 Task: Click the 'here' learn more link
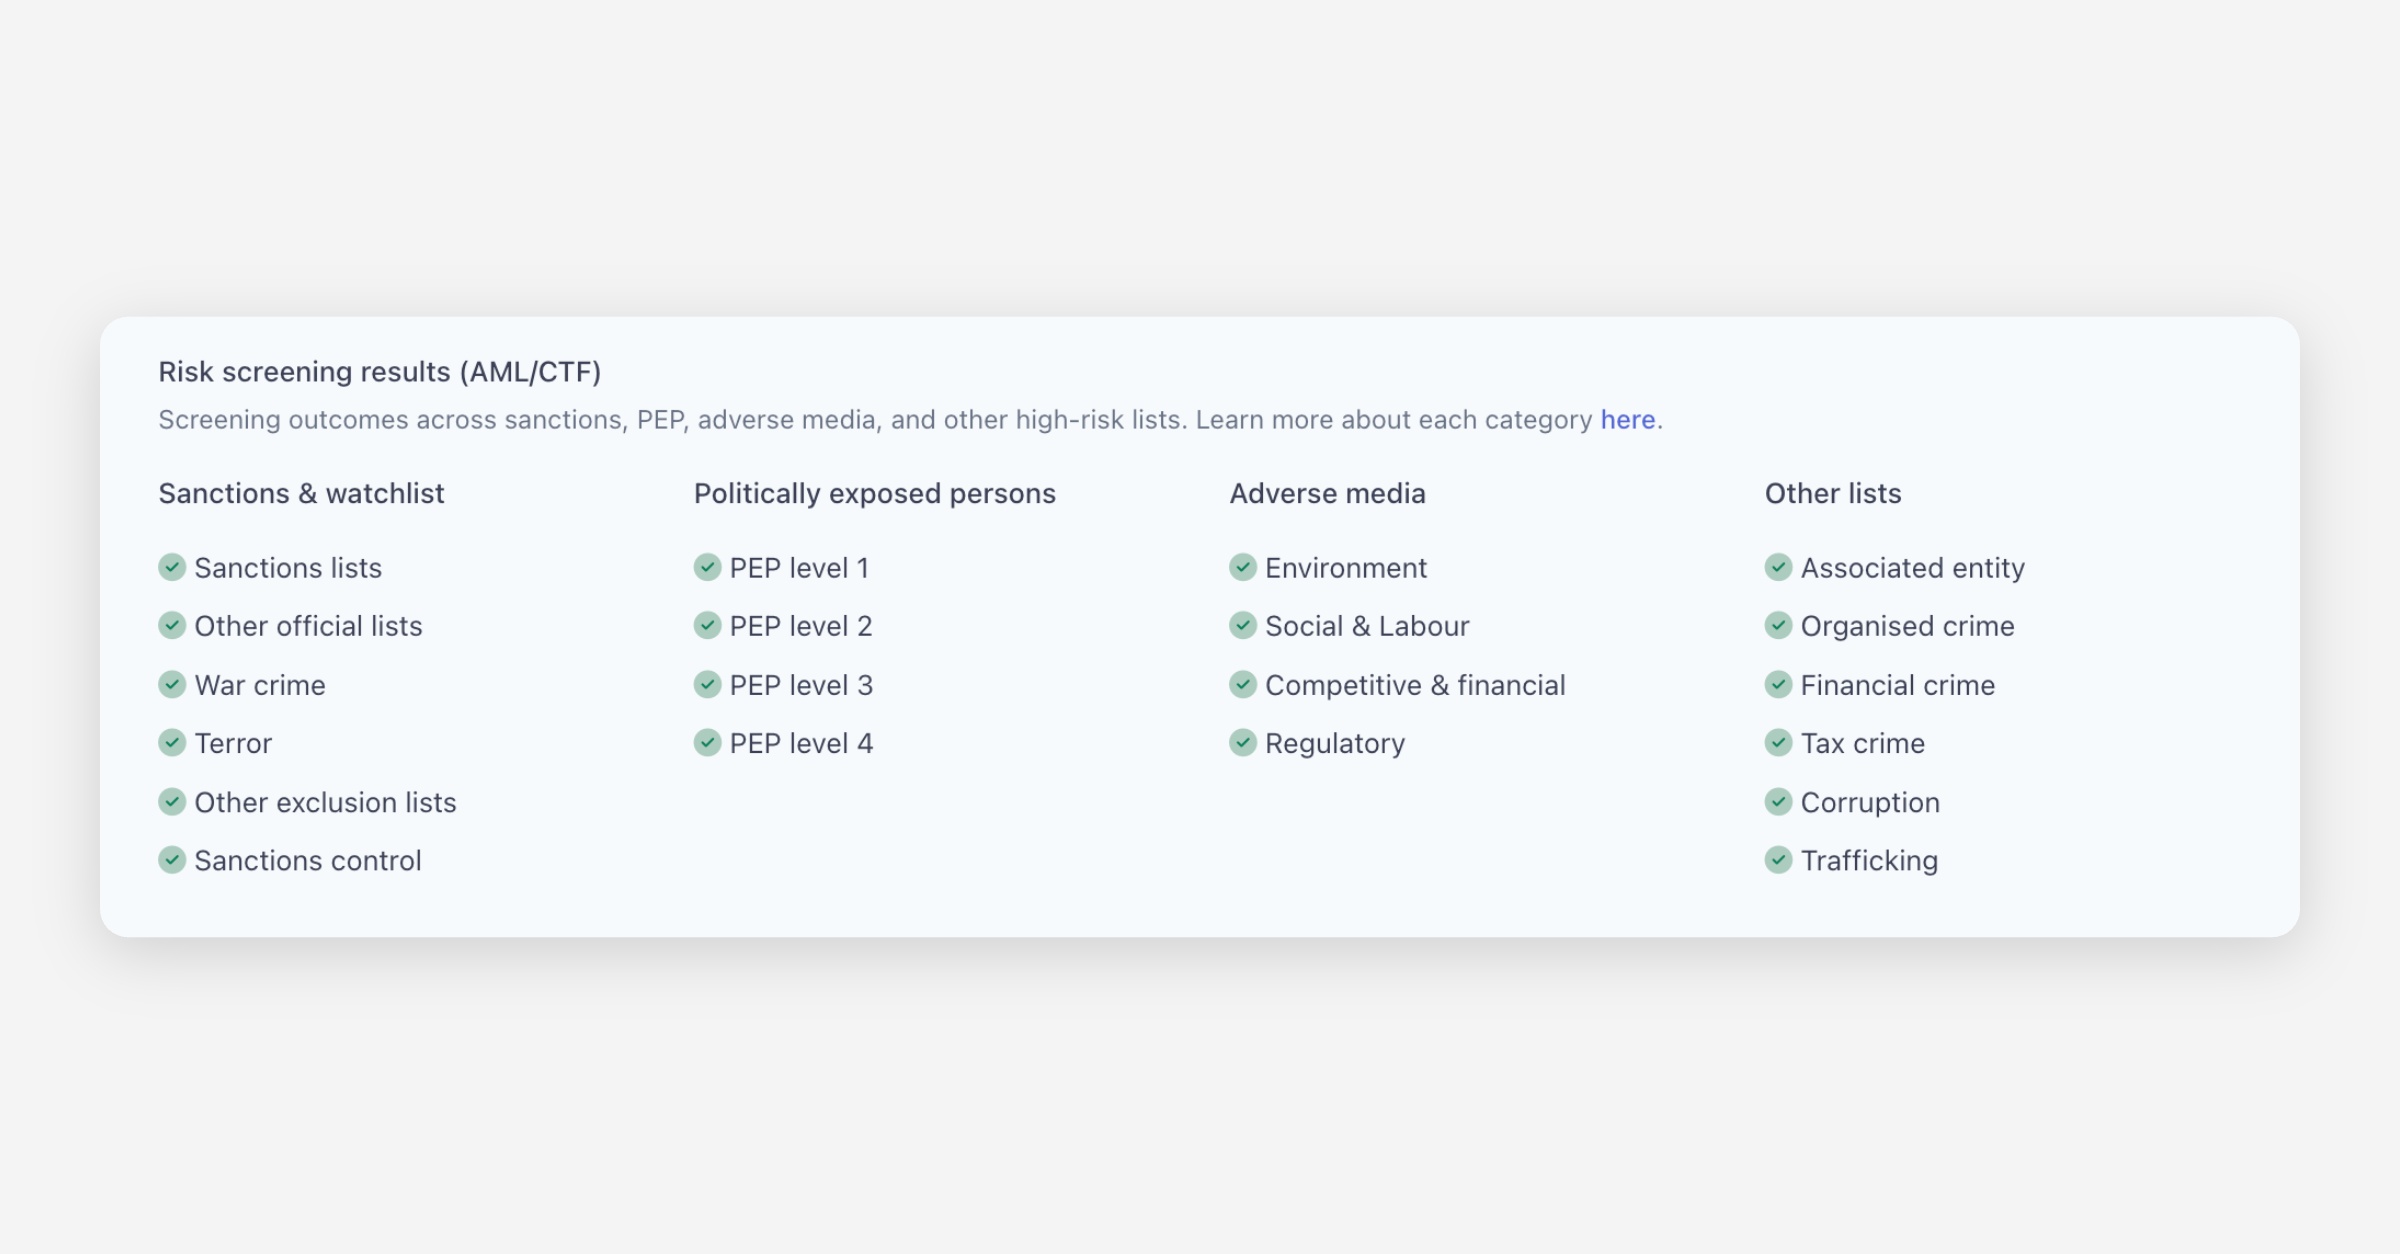pos(1627,420)
